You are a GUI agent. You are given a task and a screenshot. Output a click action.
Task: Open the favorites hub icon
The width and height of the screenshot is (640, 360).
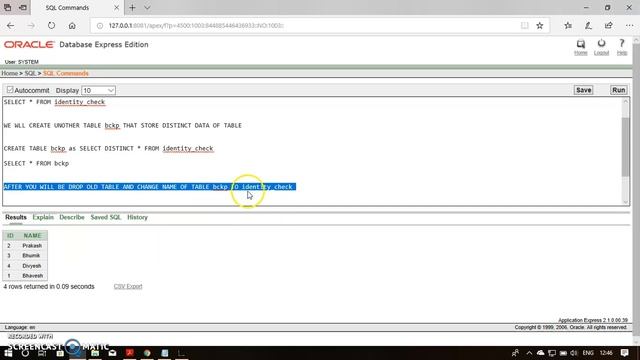[568, 25]
